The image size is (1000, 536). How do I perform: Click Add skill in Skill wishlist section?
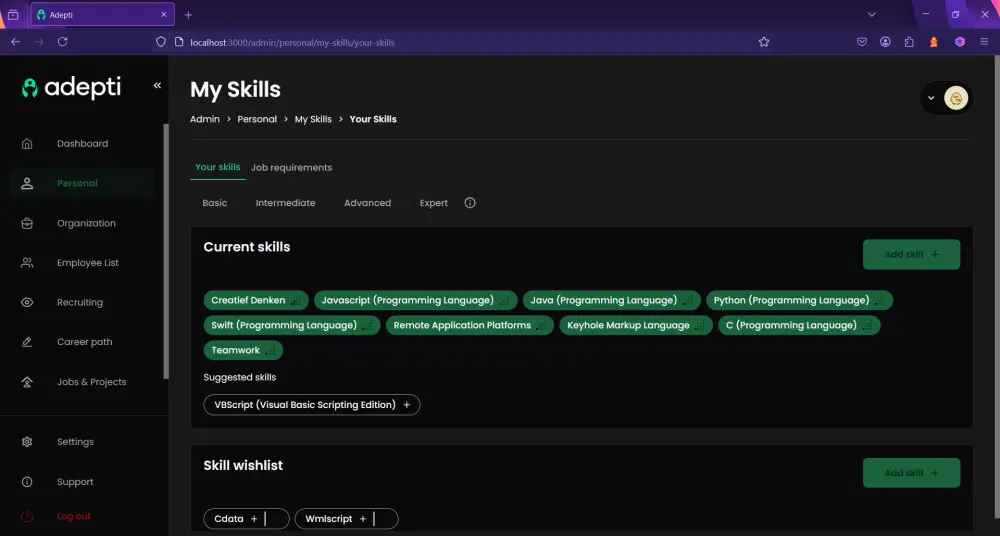pos(911,473)
